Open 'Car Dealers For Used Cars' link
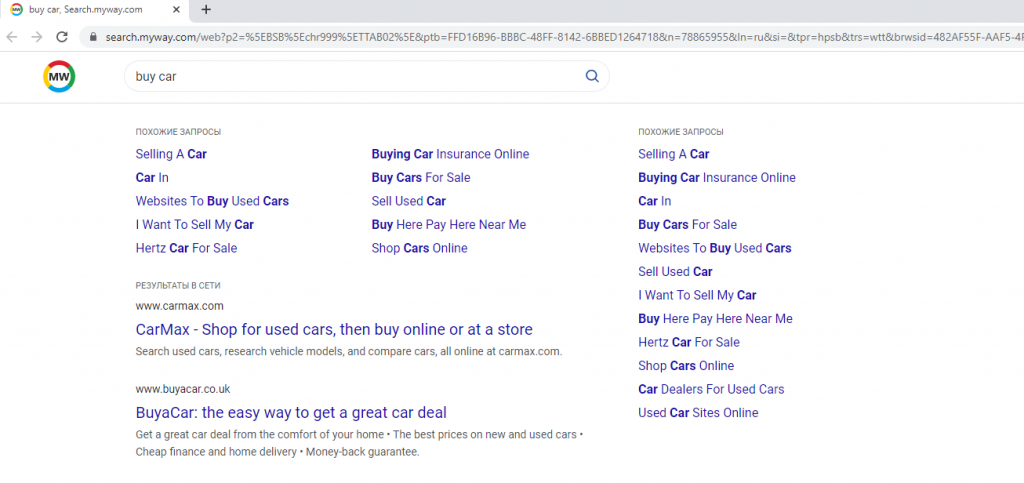 tap(711, 389)
